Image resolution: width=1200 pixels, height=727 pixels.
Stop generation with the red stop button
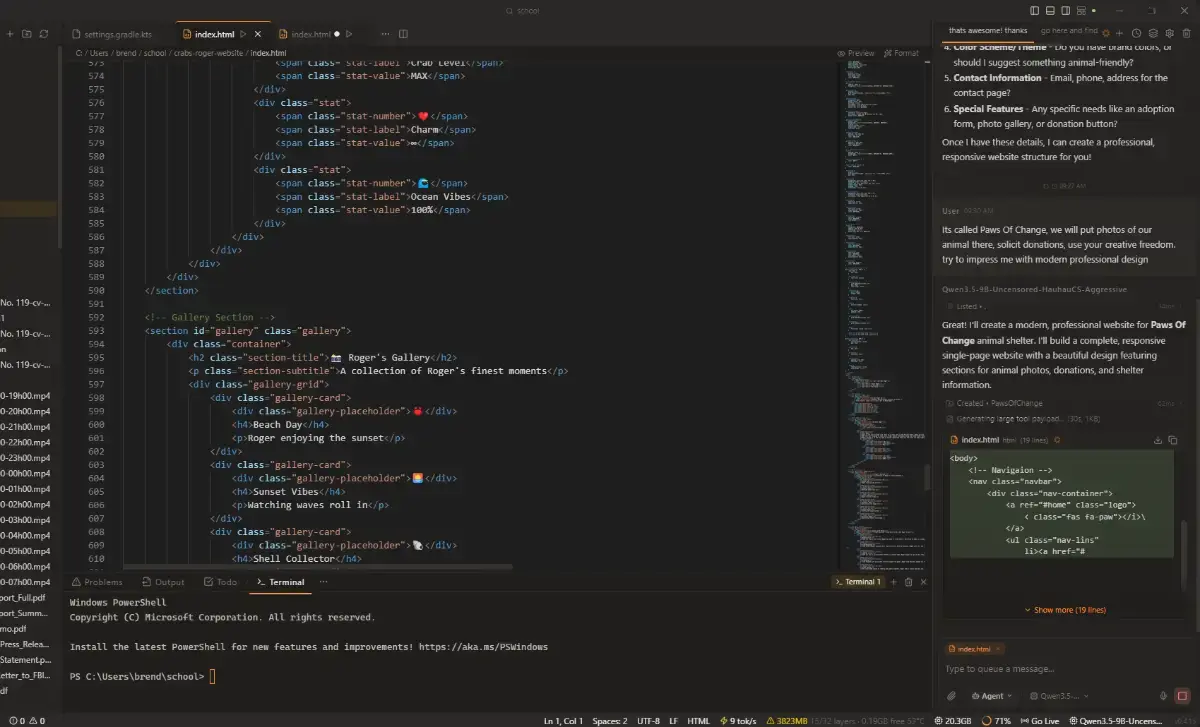[x=1182, y=696]
